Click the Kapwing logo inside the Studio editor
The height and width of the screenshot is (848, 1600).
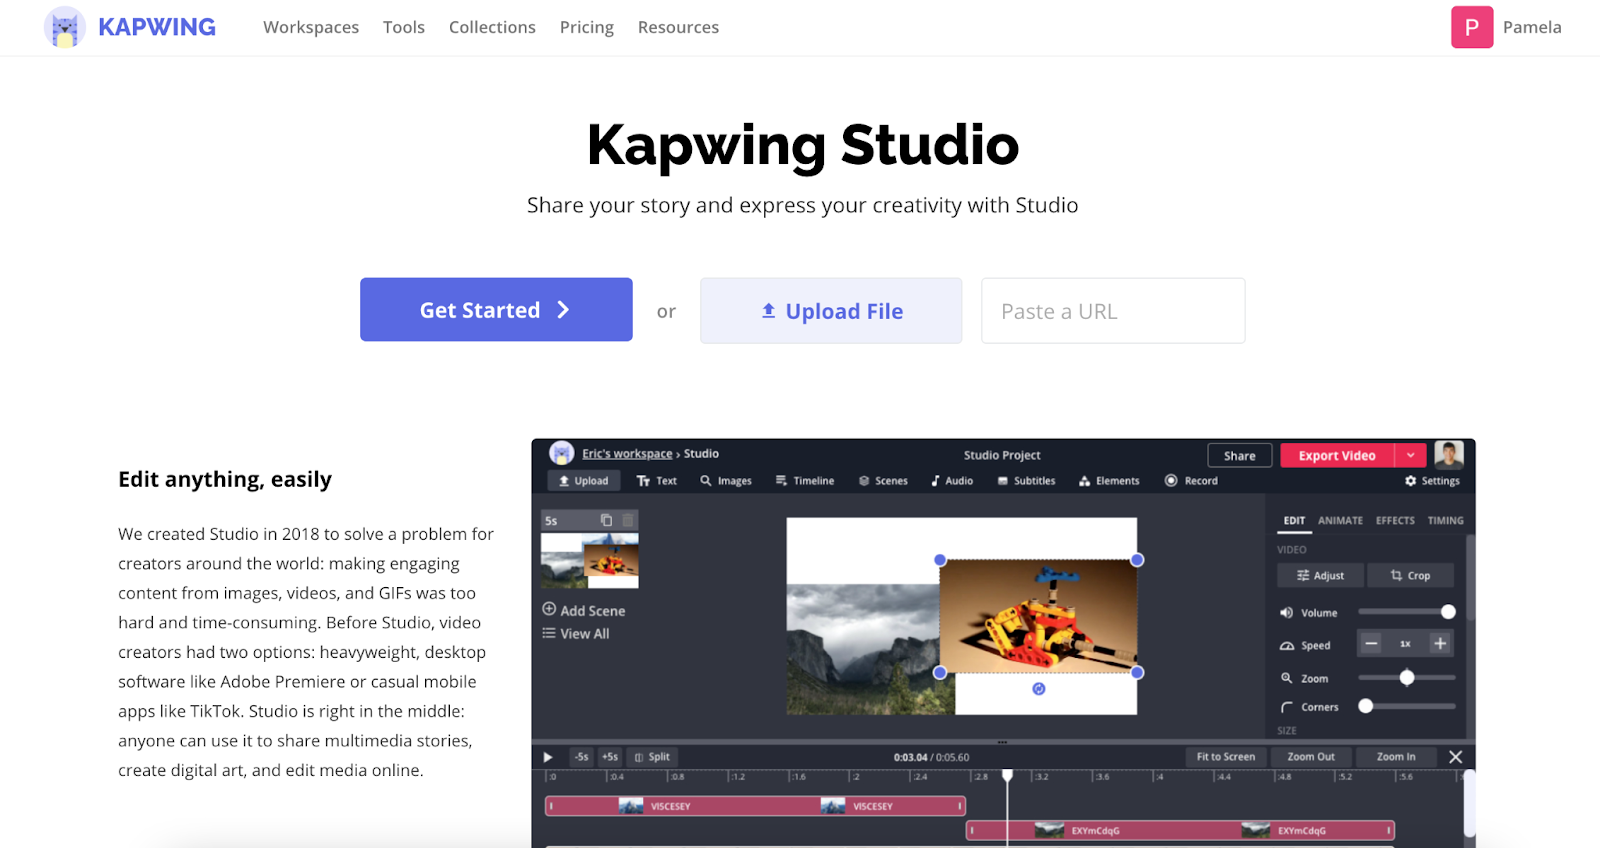pyautogui.click(x=562, y=453)
